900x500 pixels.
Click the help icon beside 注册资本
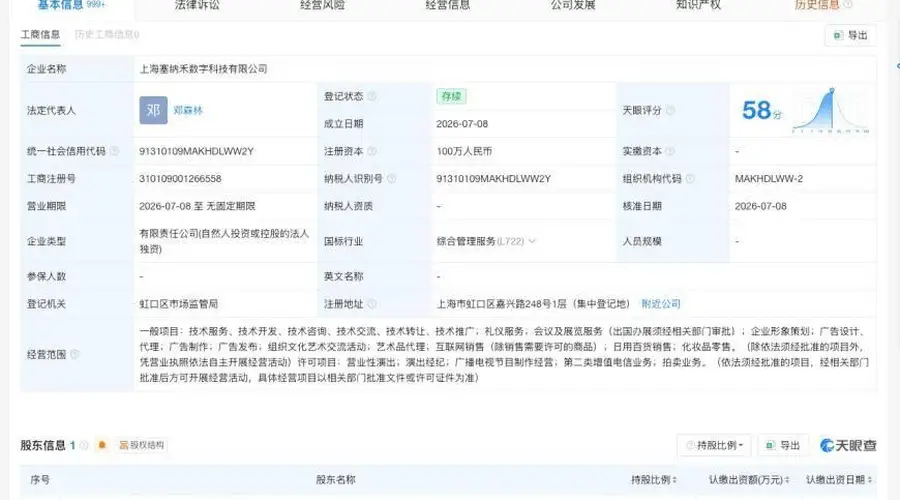tap(372, 151)
